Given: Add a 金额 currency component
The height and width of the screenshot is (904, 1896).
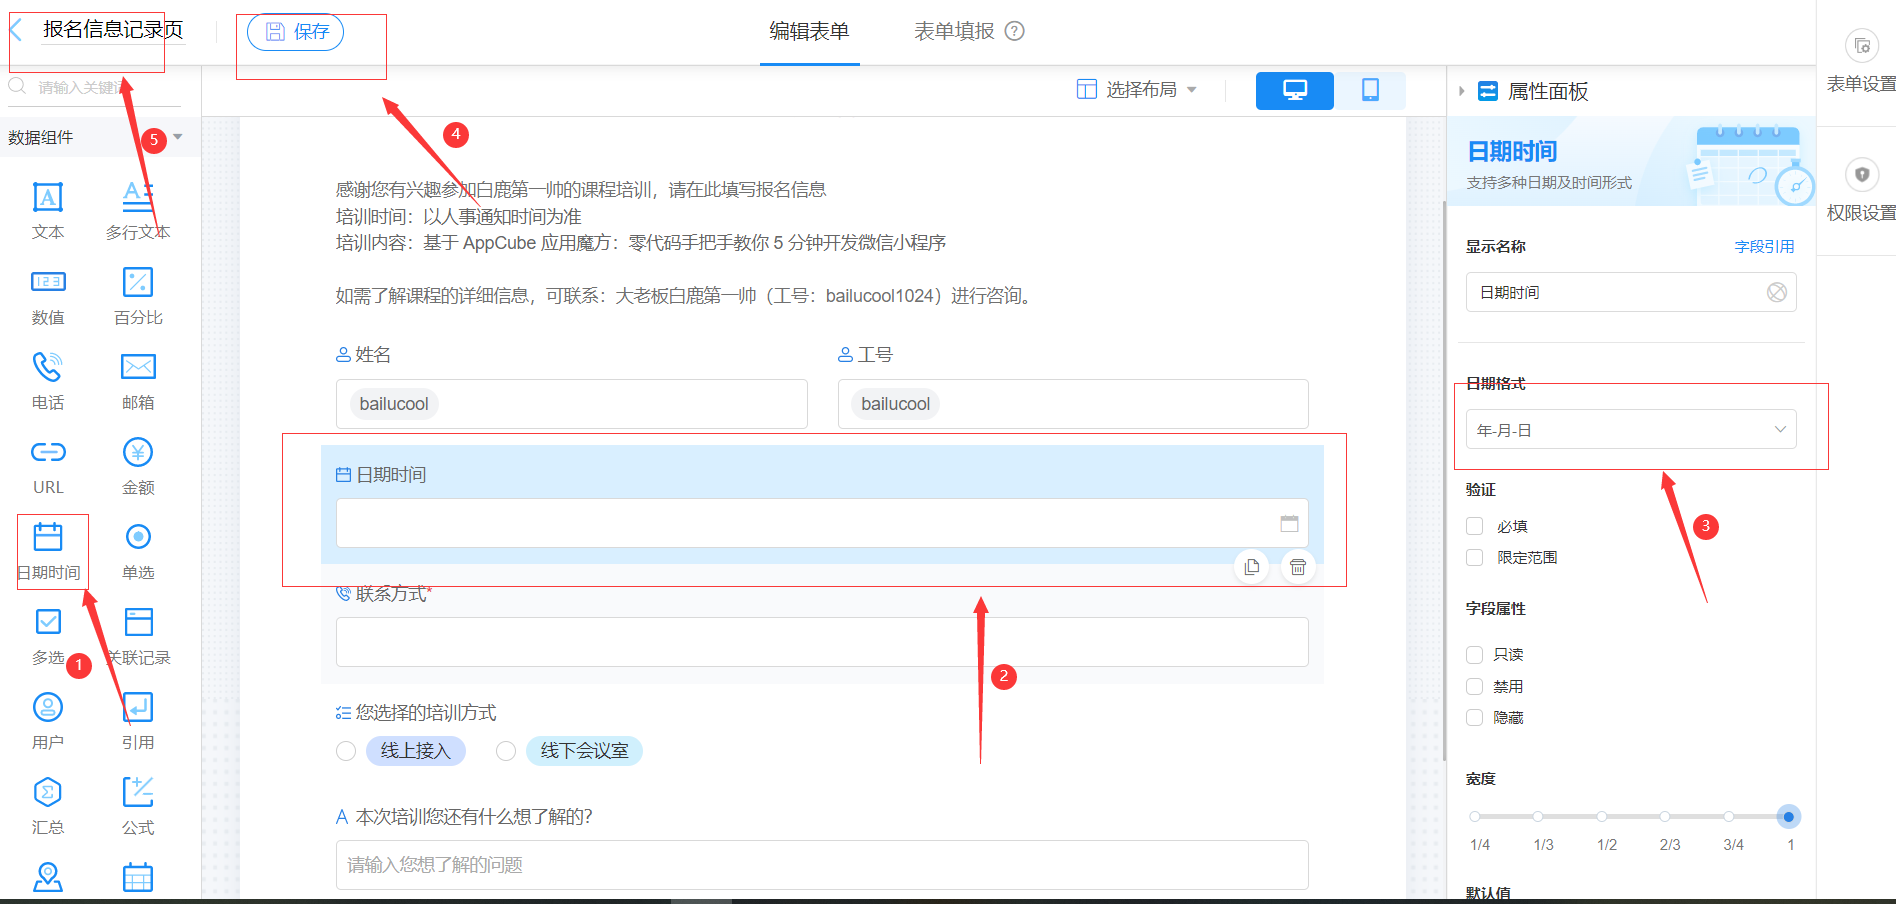Looking at the screenshot, I should [138, 466].
